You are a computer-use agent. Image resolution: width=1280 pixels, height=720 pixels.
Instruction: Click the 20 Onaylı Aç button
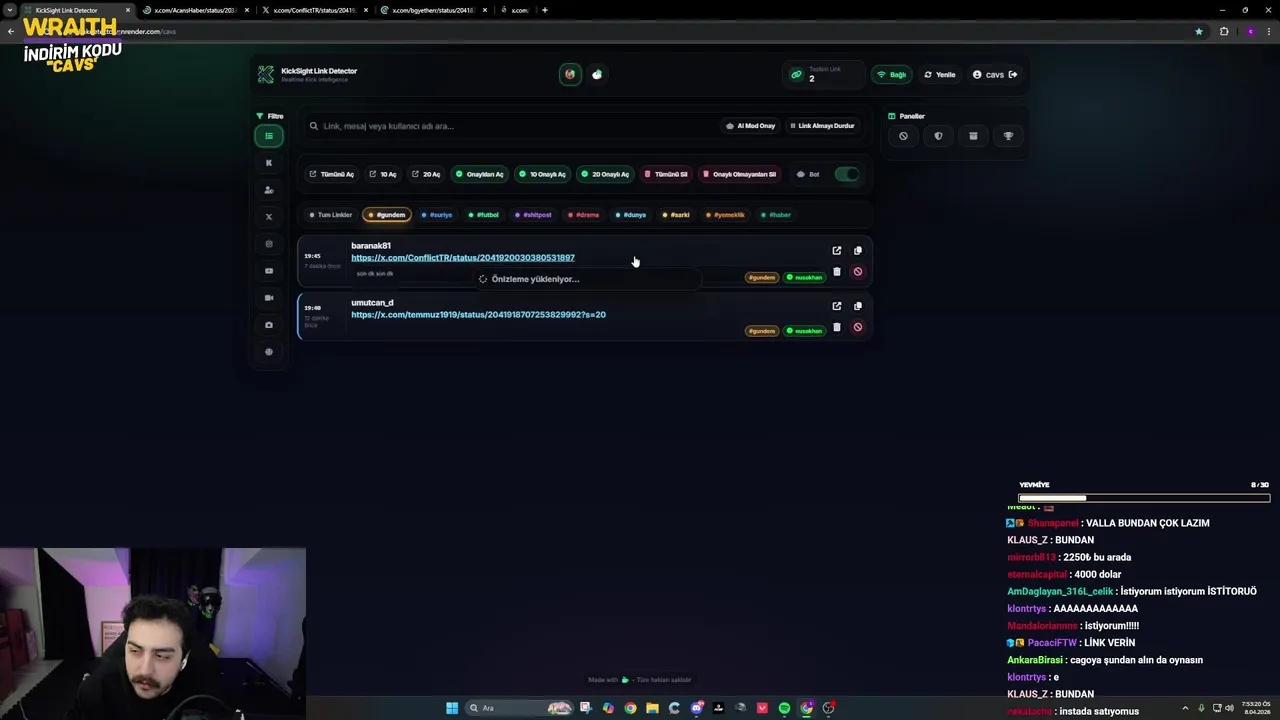click(x=605, y=174)
